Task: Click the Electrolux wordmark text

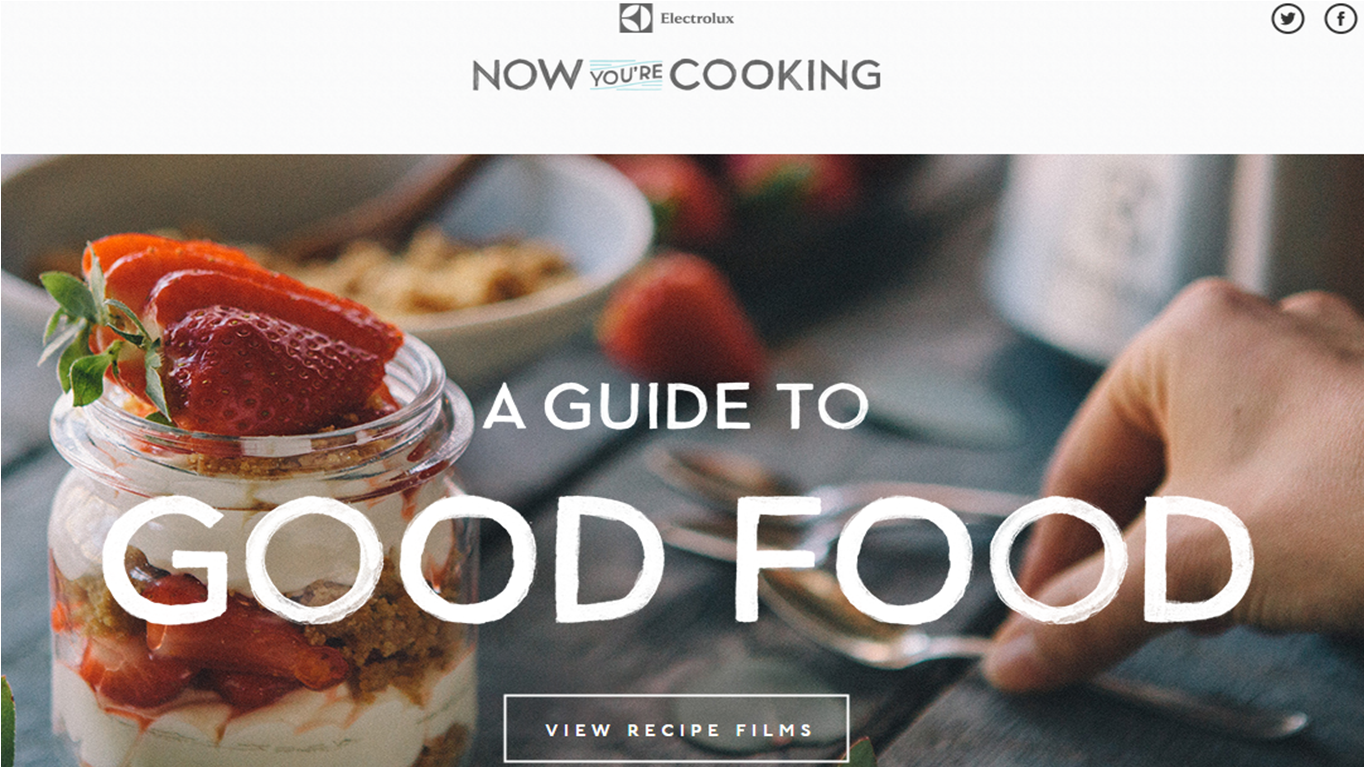Action: tap(697, 19)
